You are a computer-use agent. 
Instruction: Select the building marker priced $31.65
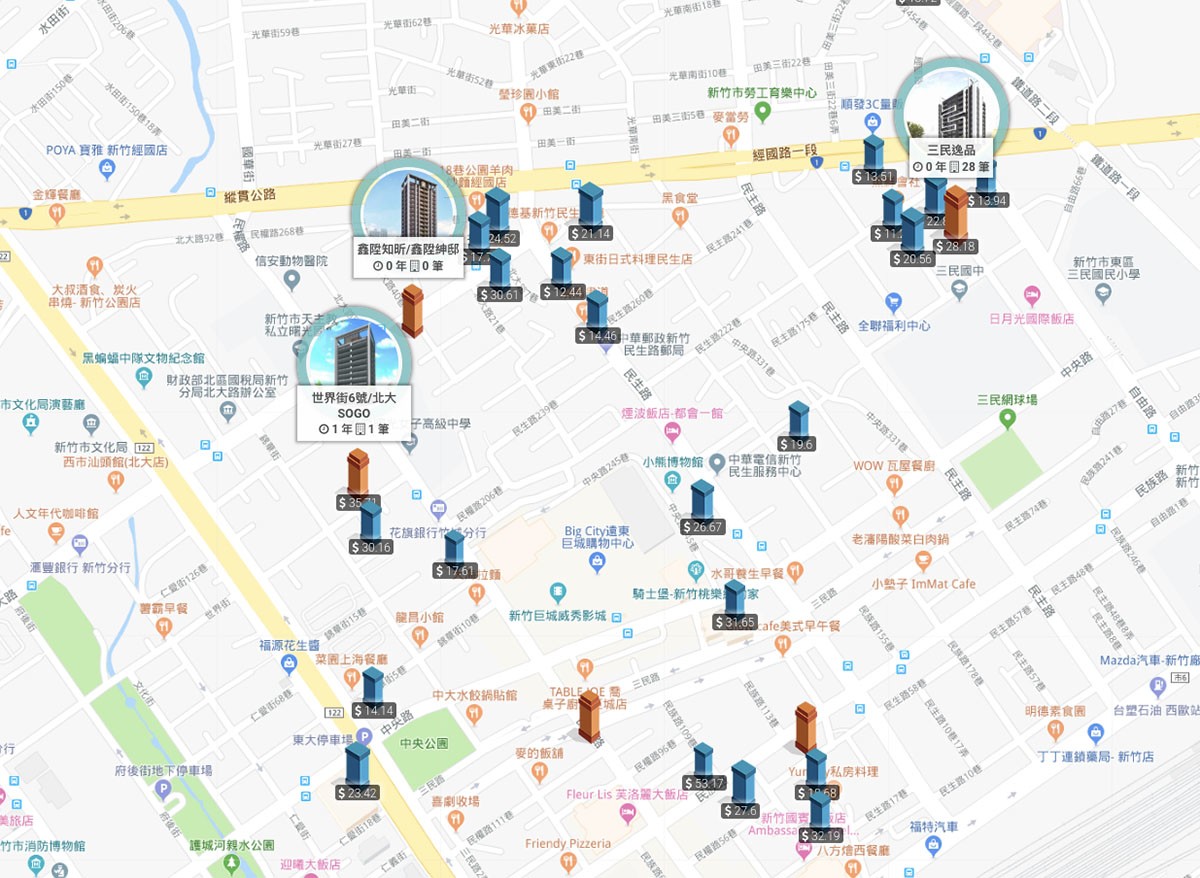pyautogui.click(x=735, y=604)
